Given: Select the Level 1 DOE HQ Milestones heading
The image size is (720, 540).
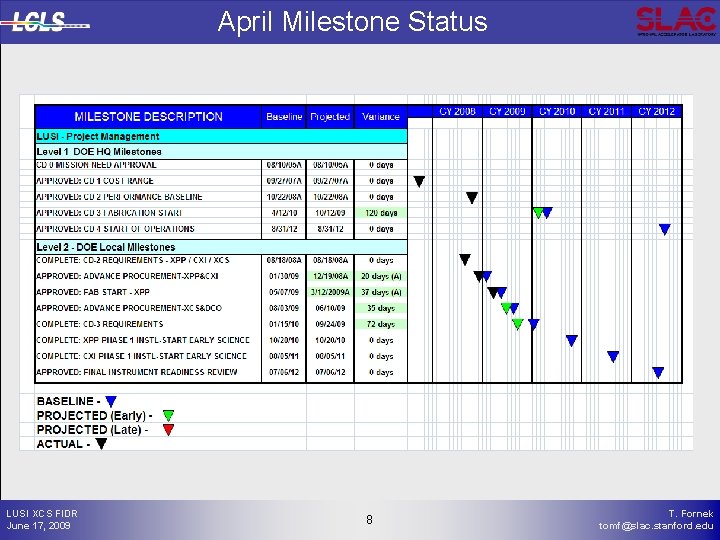Looking at the screenshot, I should pyautogui.click(x=221, y=152).
